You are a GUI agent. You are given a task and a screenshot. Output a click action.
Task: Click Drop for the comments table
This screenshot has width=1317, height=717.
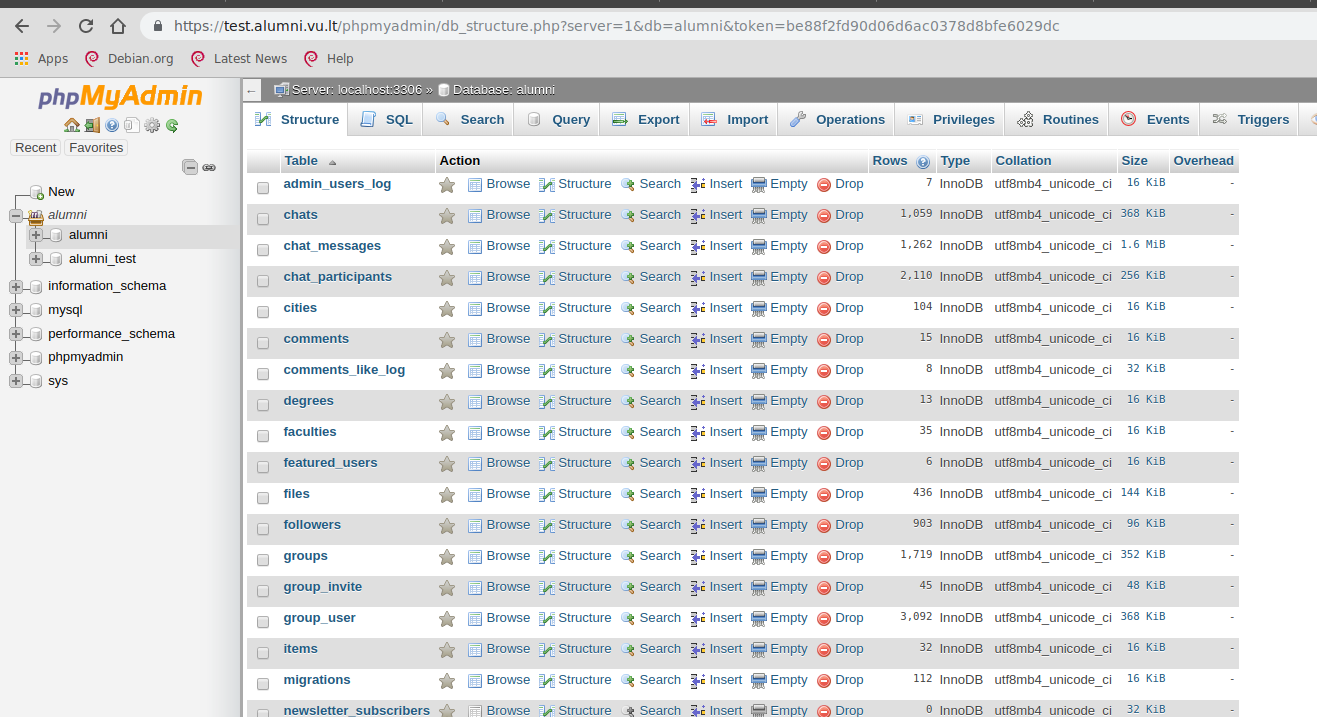coord(840,339)
